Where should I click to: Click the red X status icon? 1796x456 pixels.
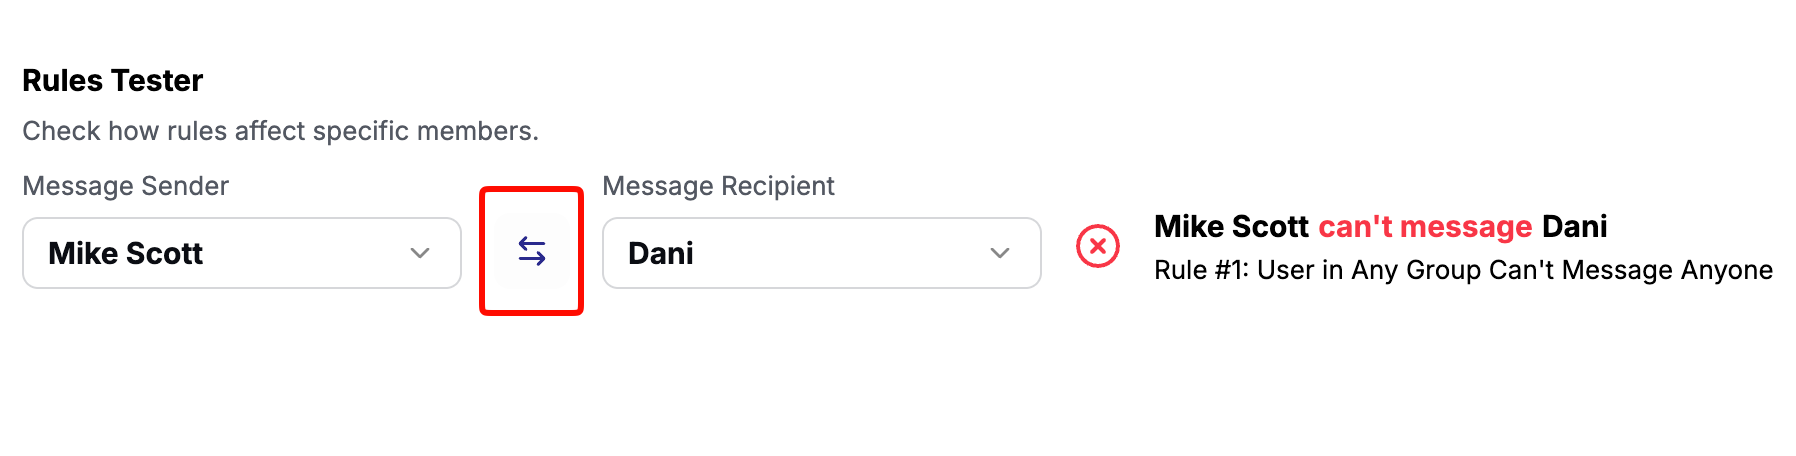tap(1097, 246)
